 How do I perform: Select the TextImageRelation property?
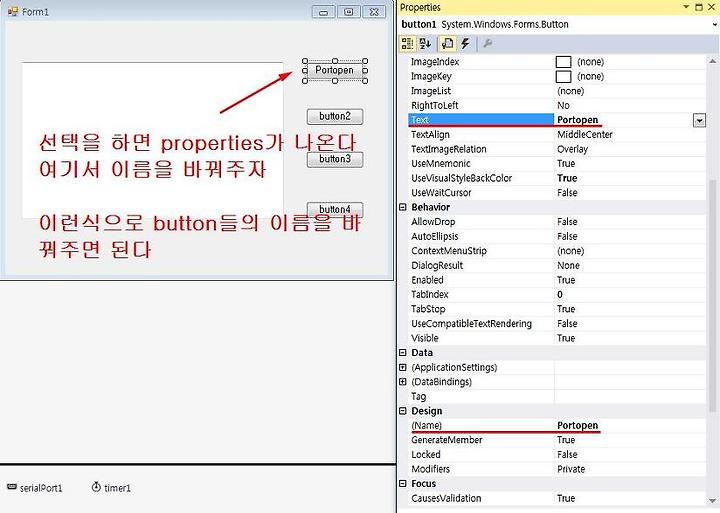pos(557,149)
